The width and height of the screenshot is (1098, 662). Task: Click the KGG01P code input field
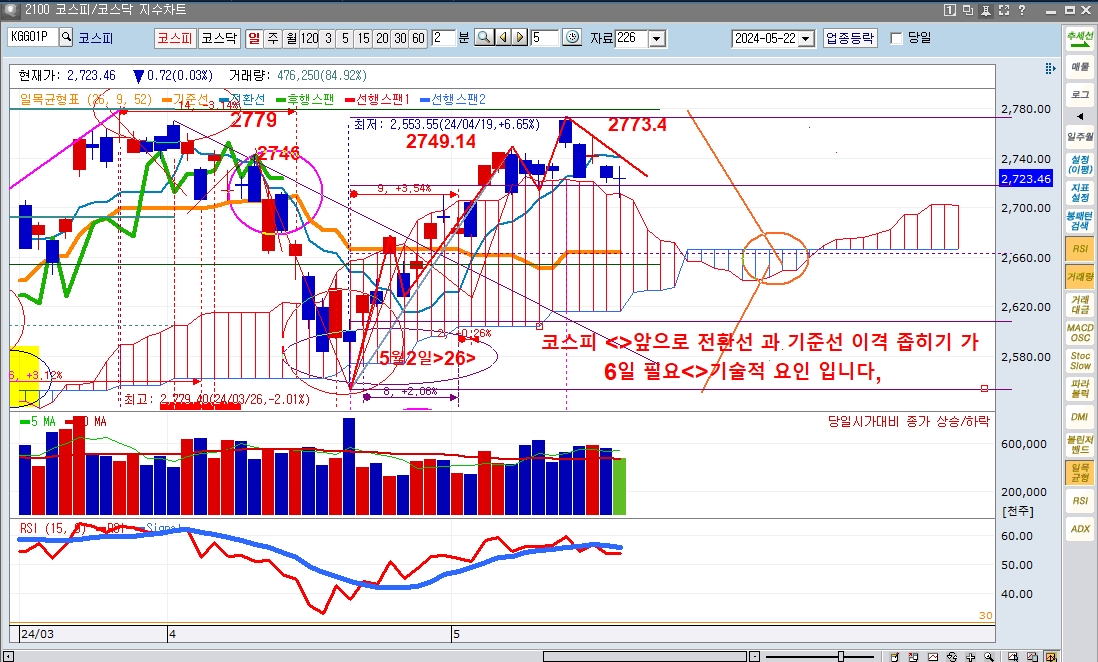pyautogui.click(x=32, y=37)
